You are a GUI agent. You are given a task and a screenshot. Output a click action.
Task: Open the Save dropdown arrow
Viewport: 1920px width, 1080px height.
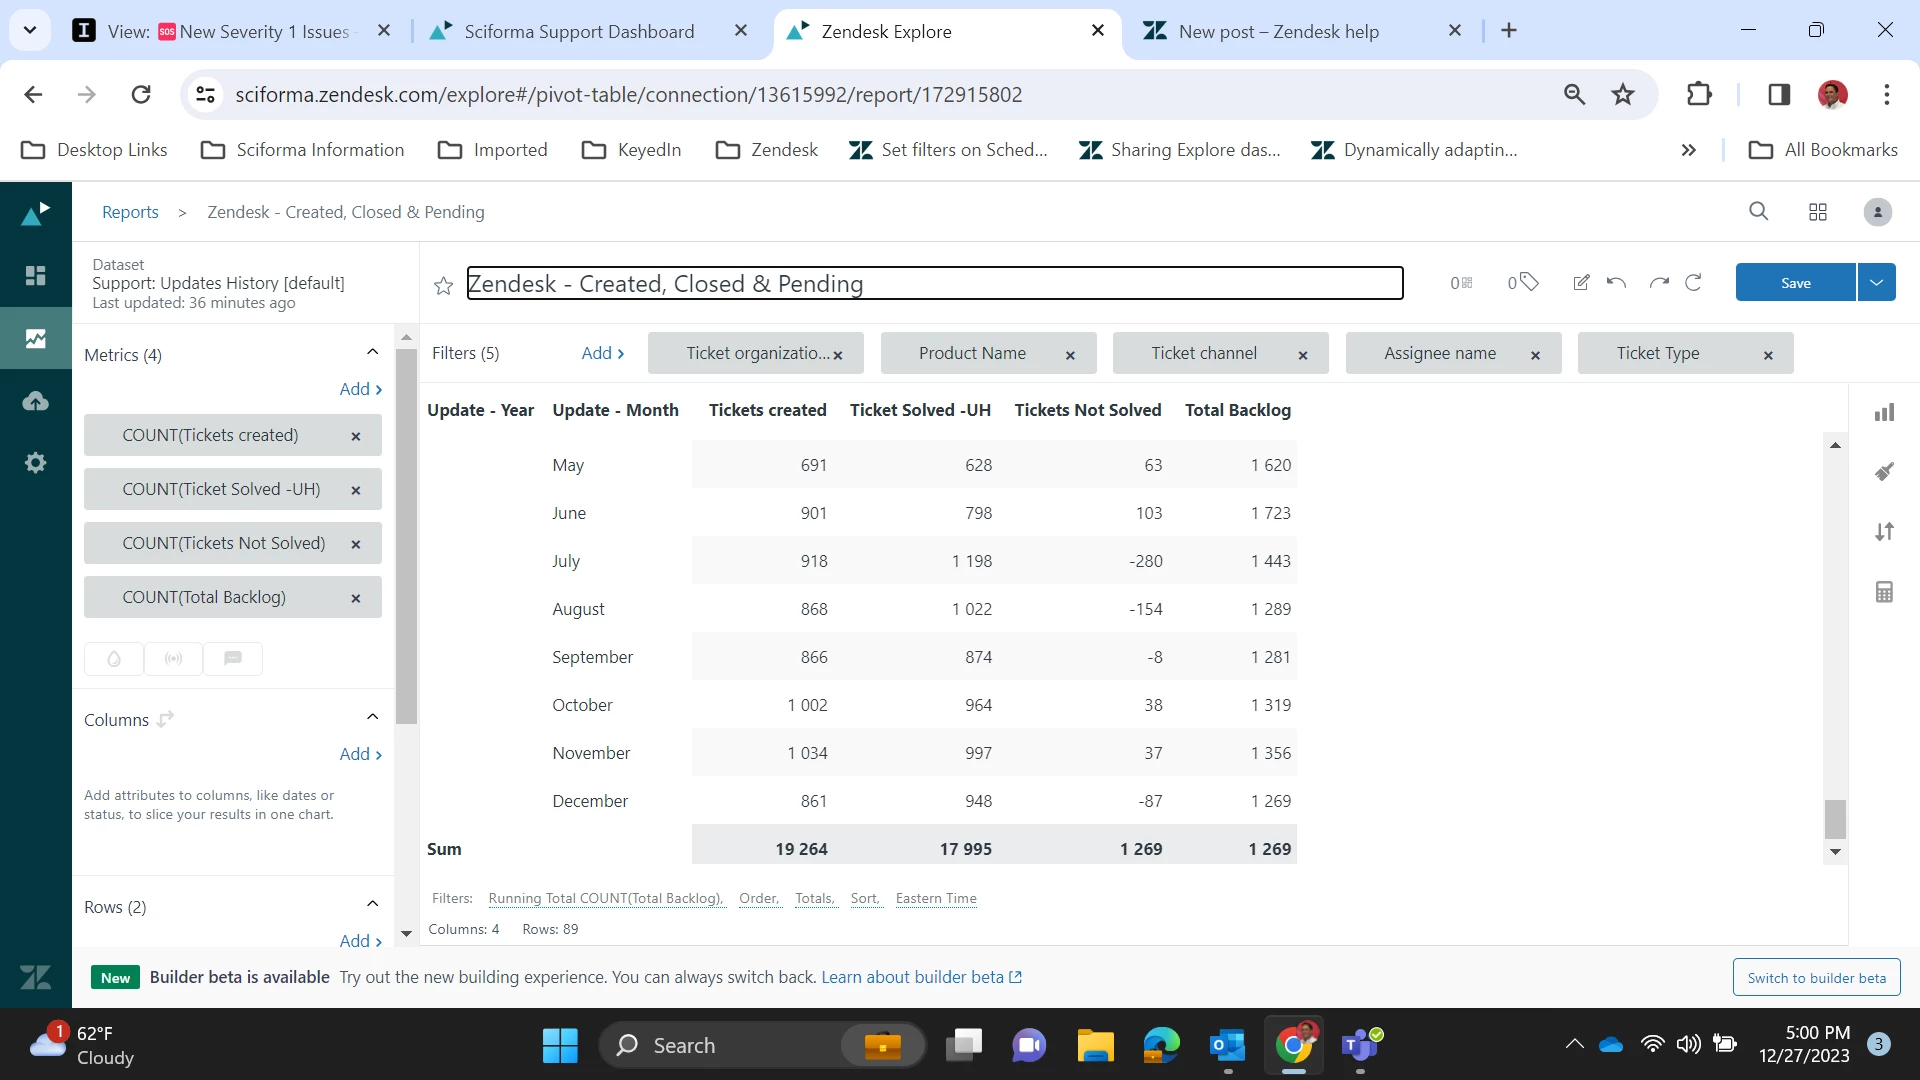[x=1876, y=283]
